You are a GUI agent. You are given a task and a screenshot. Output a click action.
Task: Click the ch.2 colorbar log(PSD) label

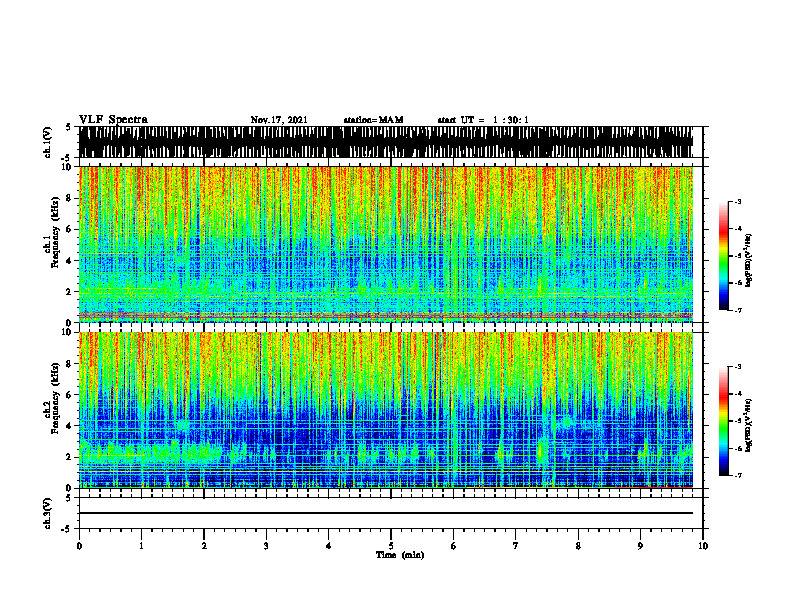[x=749, y=425]
